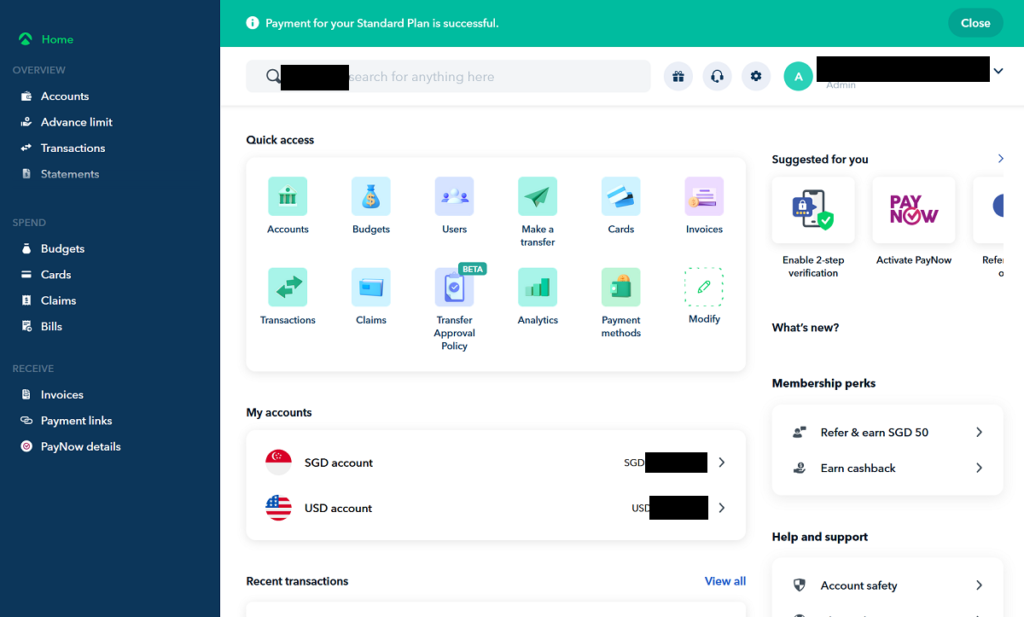This screenshot has width=1024, height=617.
Task: Click the Modify pencil icon
Action: point(704,287)
